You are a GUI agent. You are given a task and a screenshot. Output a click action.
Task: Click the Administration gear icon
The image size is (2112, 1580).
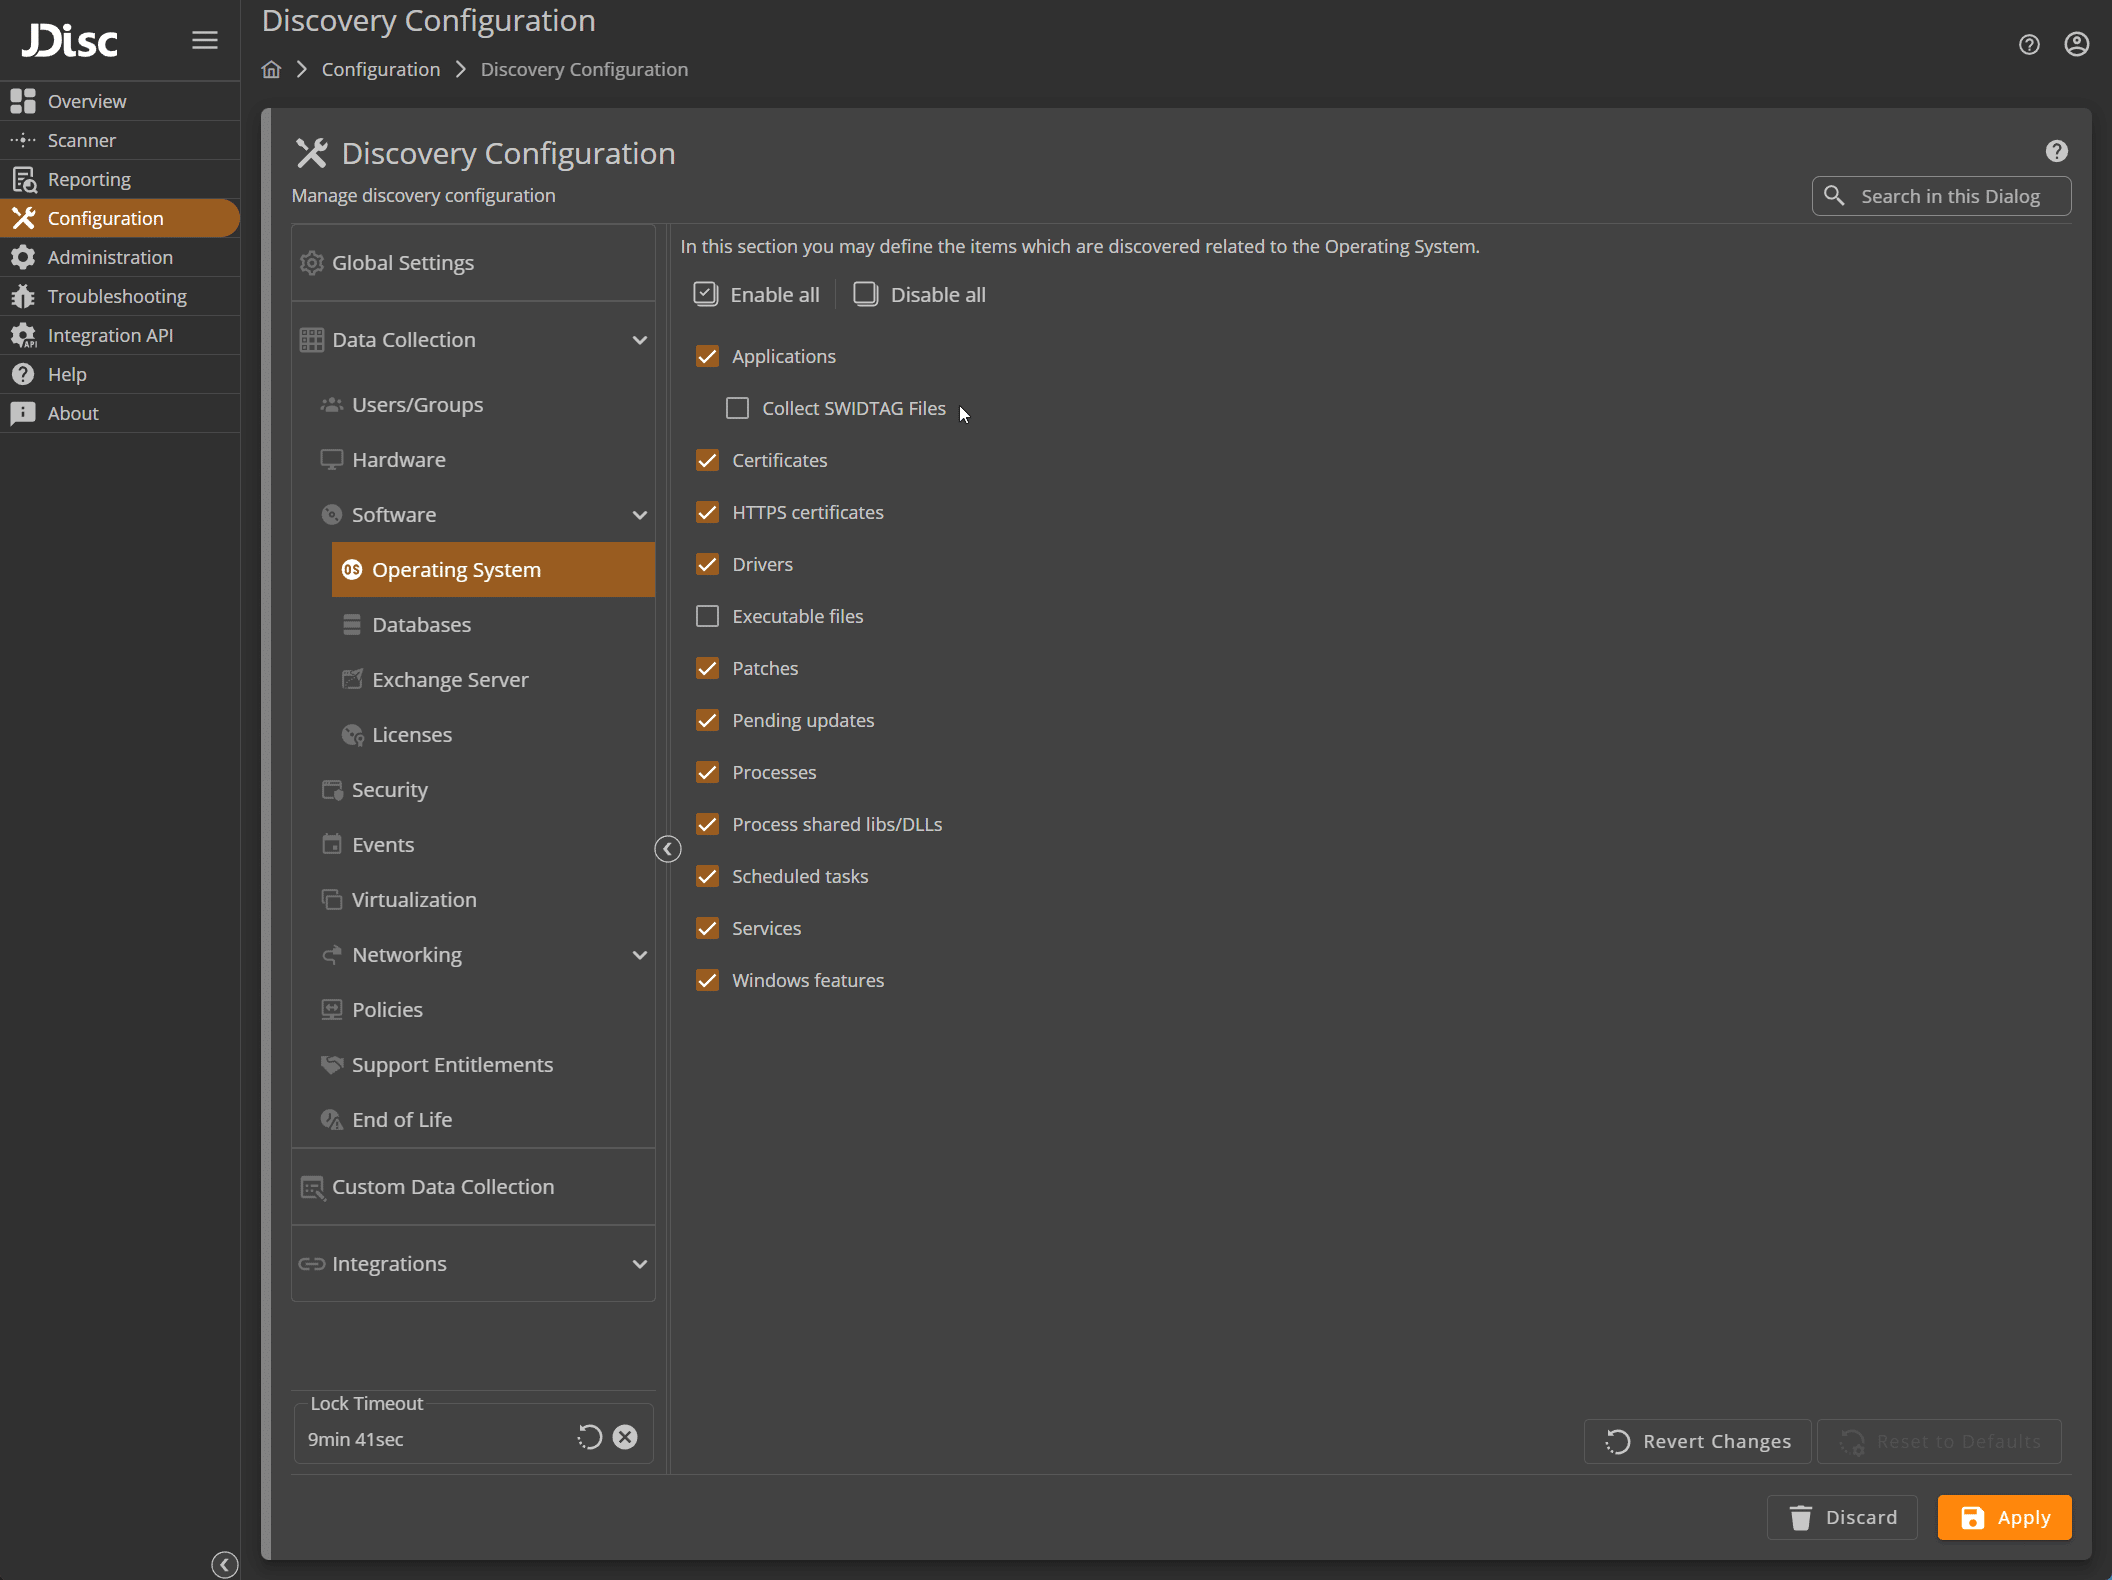click(23, 257)
